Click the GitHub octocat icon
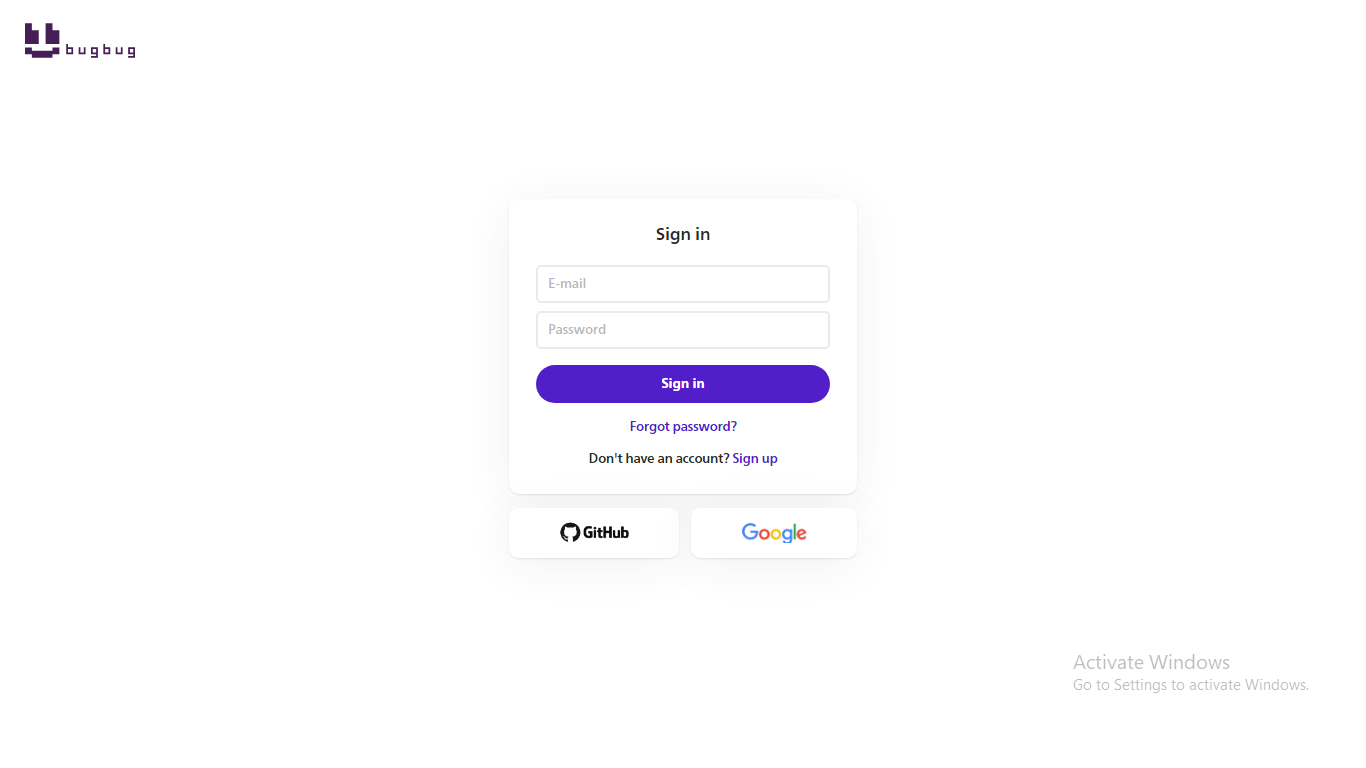This screenshot has height=768, width=1366. pos(570,533)
